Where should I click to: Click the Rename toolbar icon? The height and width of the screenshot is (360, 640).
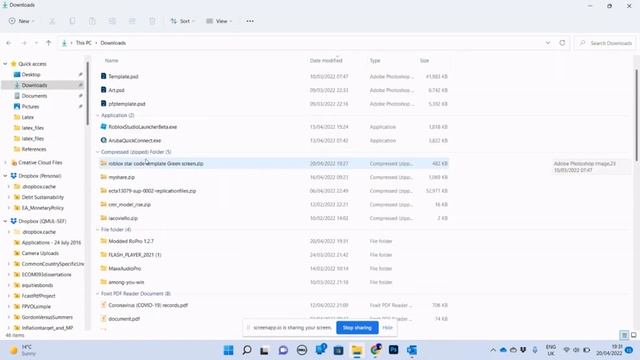tap(112, 21)
